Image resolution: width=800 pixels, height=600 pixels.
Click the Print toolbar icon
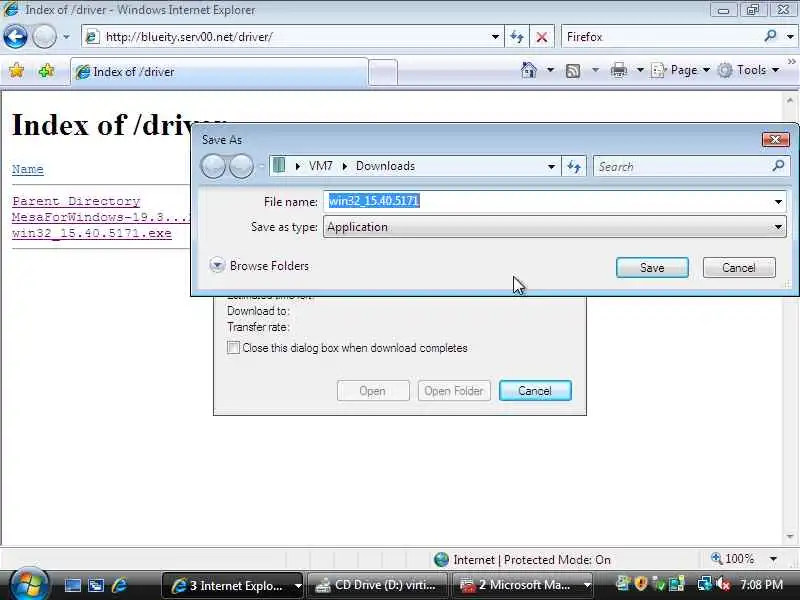[619, 70]
